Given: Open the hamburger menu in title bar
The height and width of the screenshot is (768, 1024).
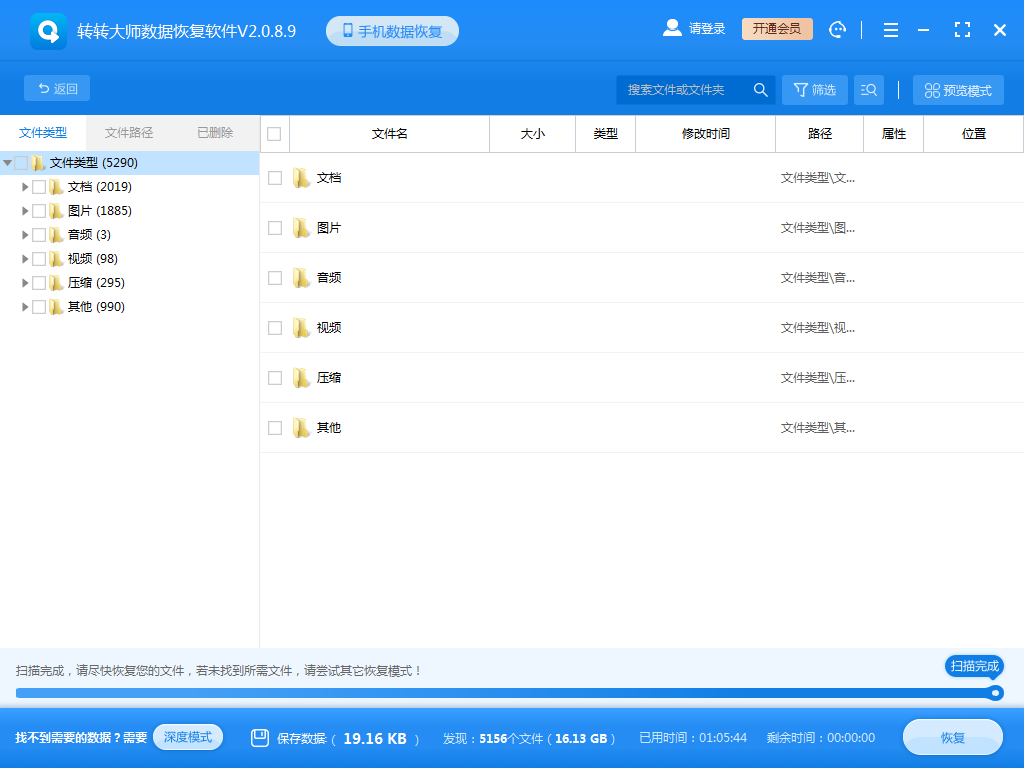Looking at the screenshot, I should pos(890,29).
